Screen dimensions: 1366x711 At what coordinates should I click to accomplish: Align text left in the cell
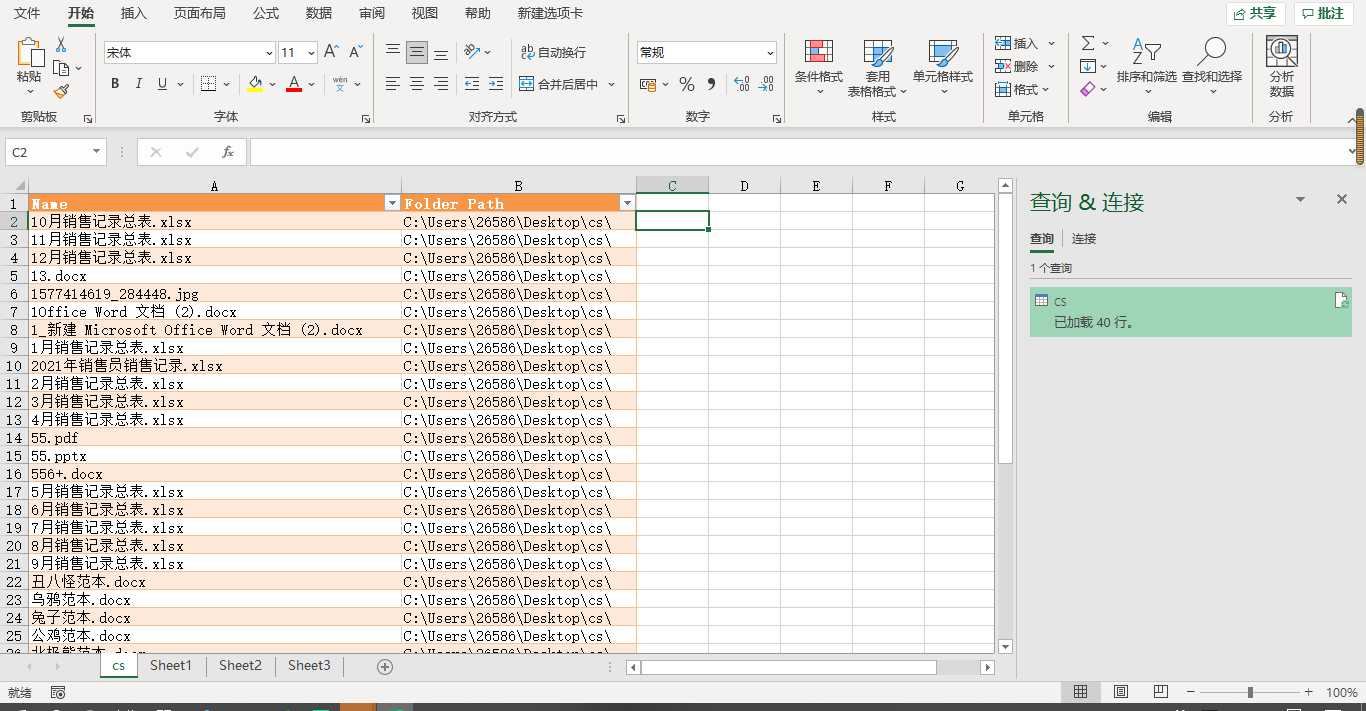click(393, 84)
